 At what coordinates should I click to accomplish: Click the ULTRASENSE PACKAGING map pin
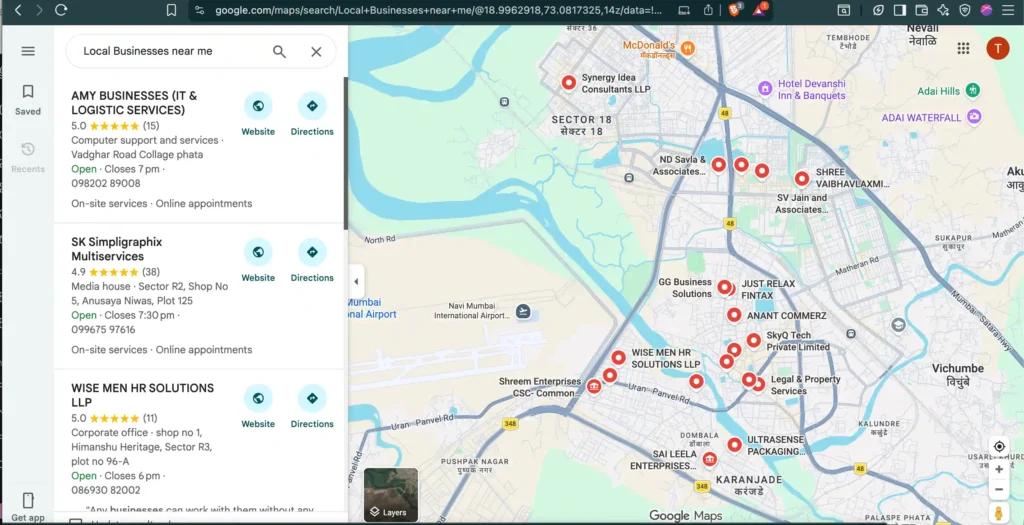(735, 445)
